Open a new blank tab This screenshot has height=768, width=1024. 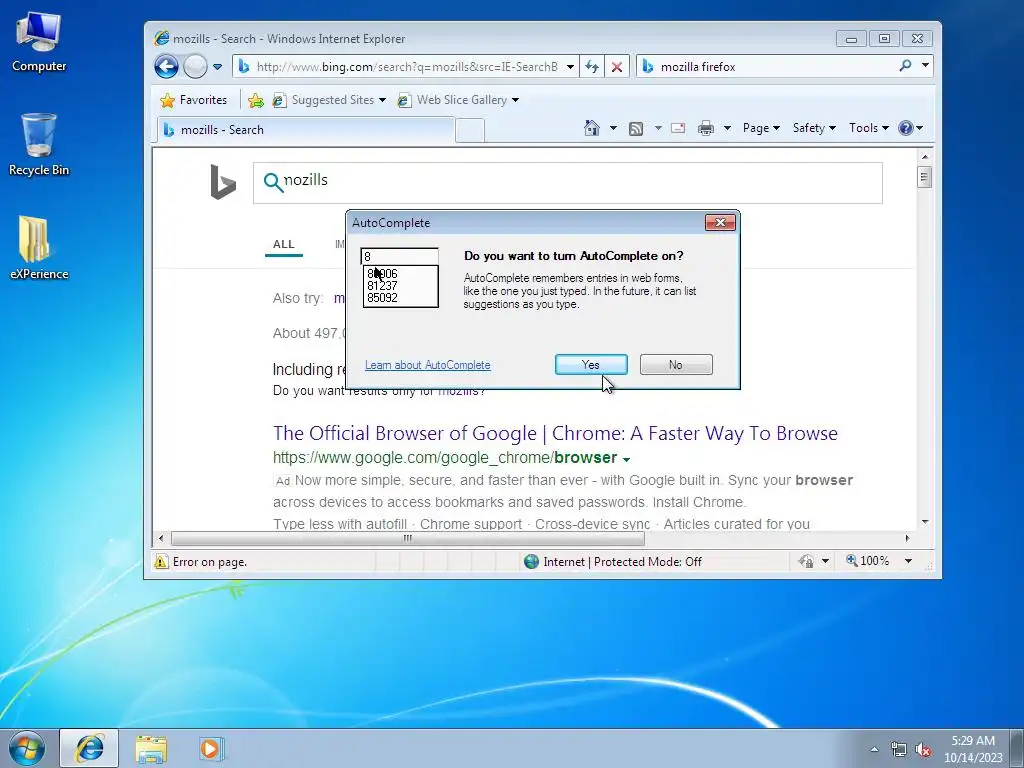[x=470, y=130]
